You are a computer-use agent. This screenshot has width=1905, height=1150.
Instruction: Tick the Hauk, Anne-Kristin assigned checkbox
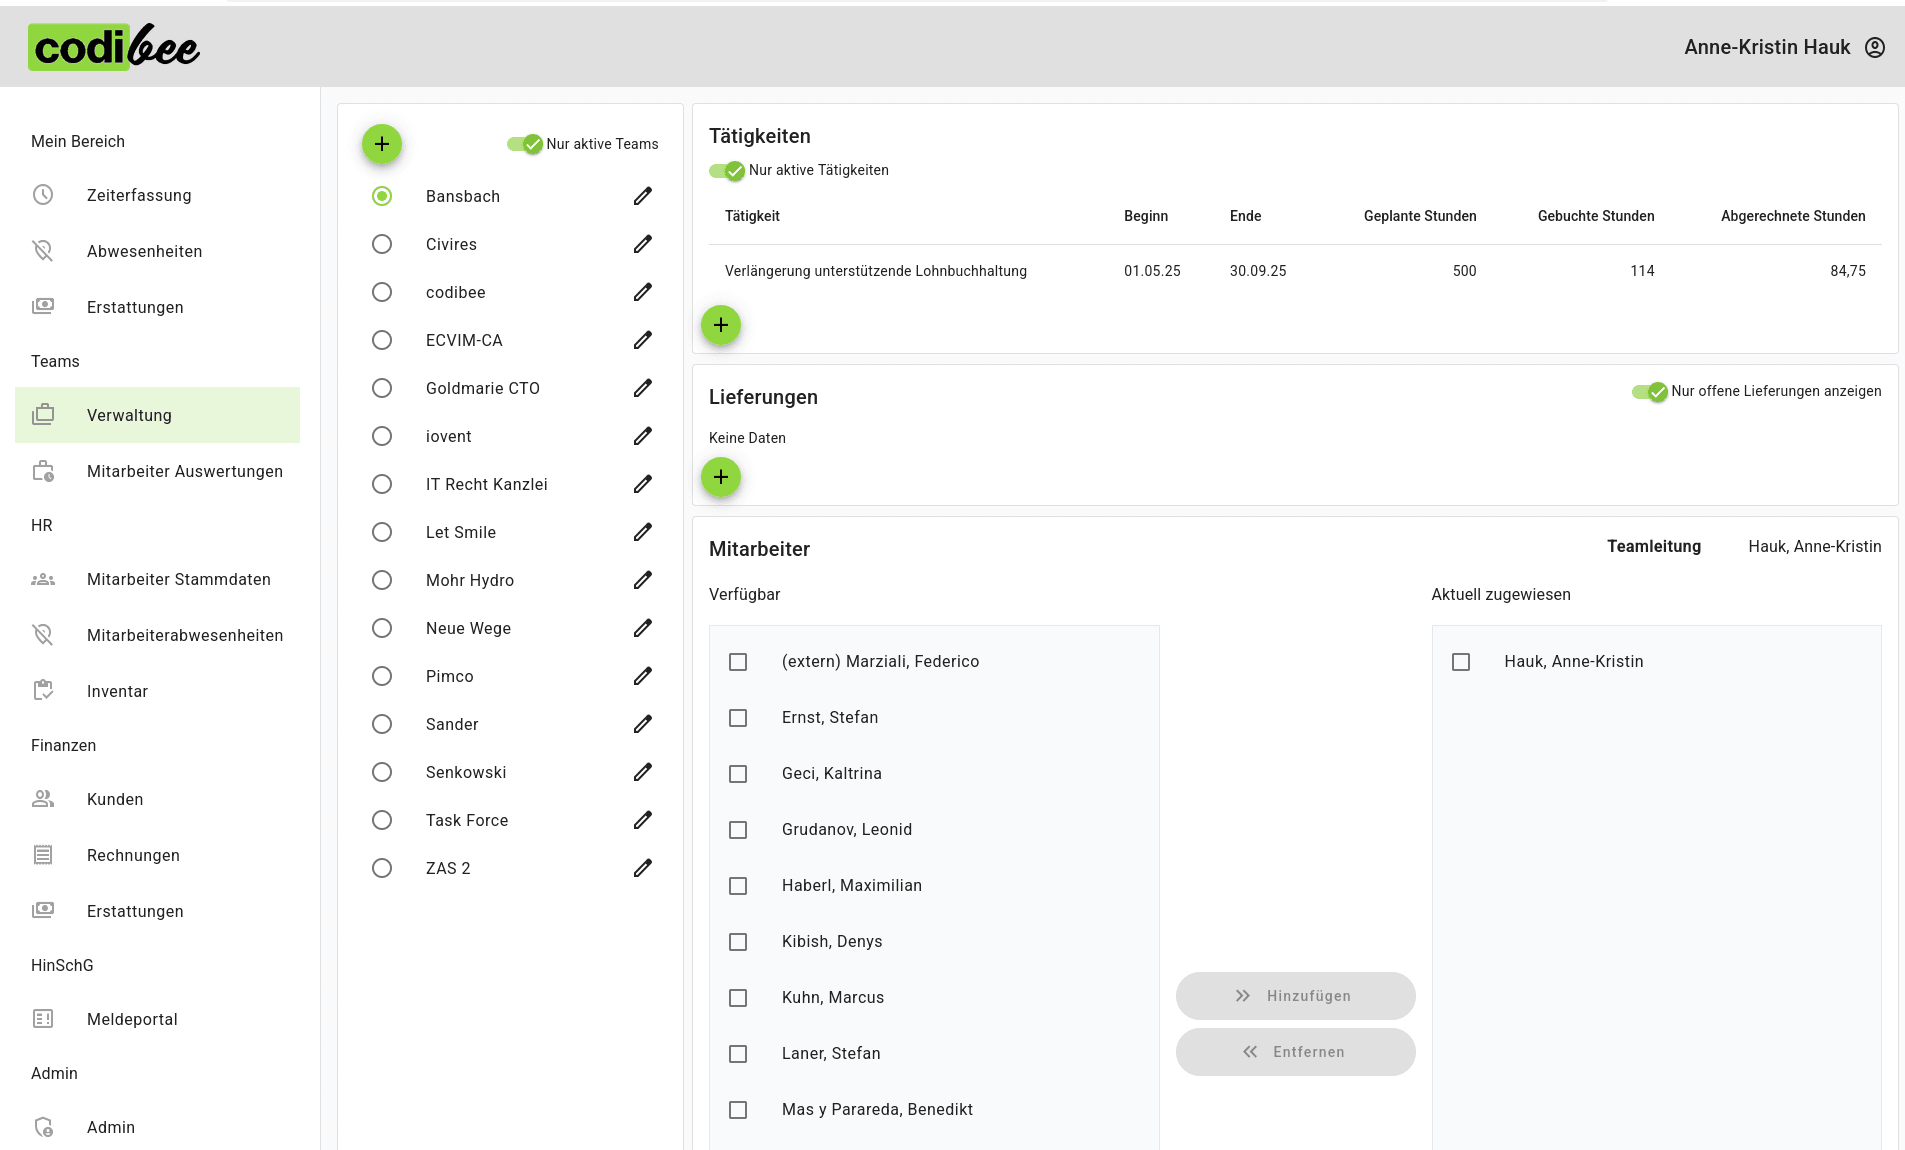(1461, 662)
